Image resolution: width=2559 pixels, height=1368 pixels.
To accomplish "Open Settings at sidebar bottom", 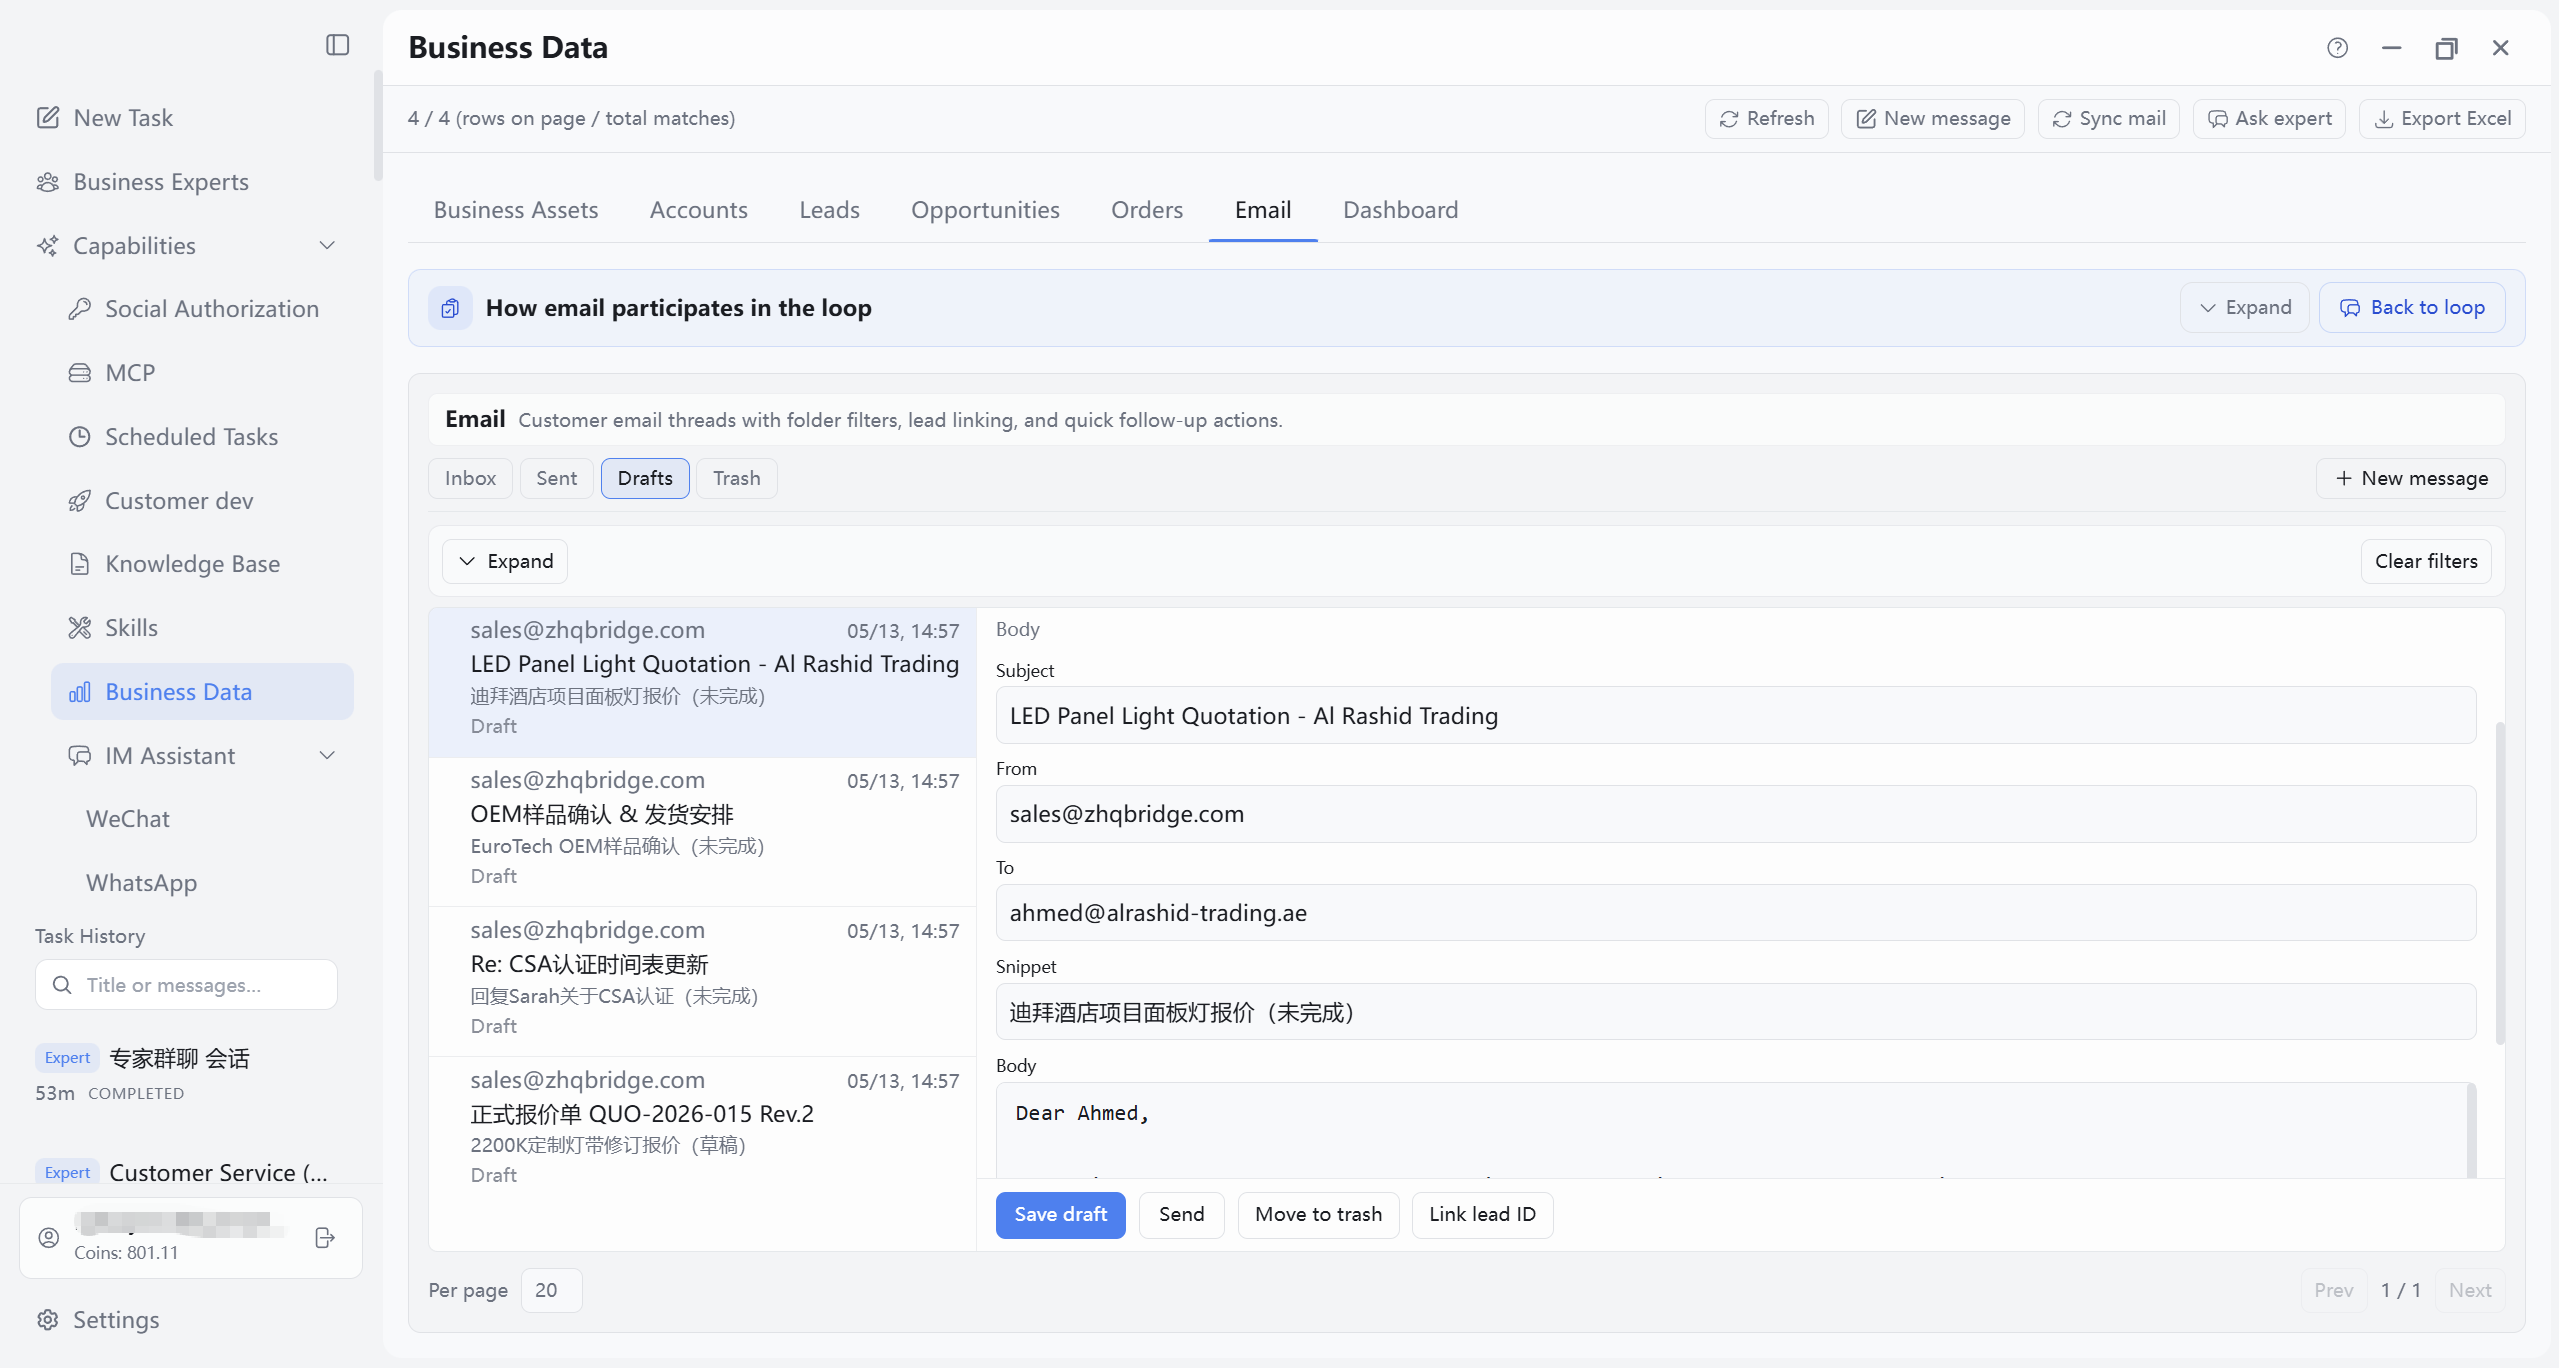I will 97,1320.
